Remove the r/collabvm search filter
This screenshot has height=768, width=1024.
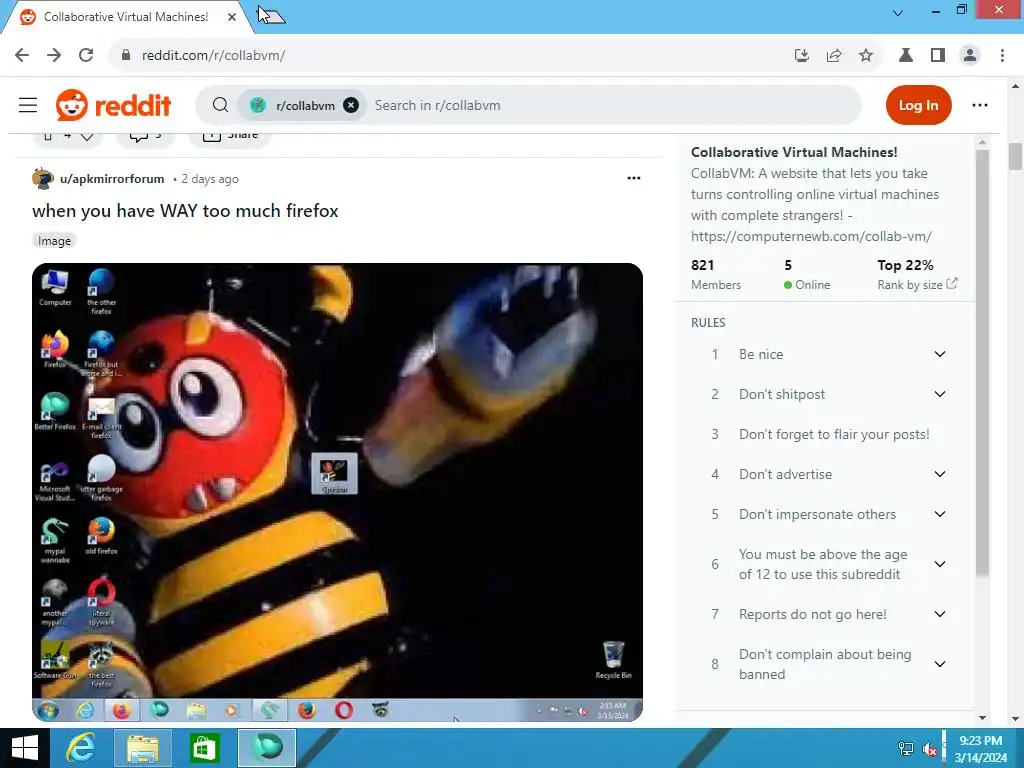351,105
